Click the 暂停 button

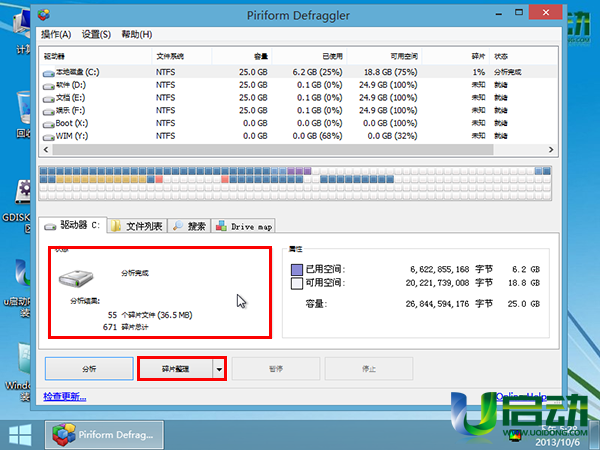pyautogui.click(x=276, y=369)
